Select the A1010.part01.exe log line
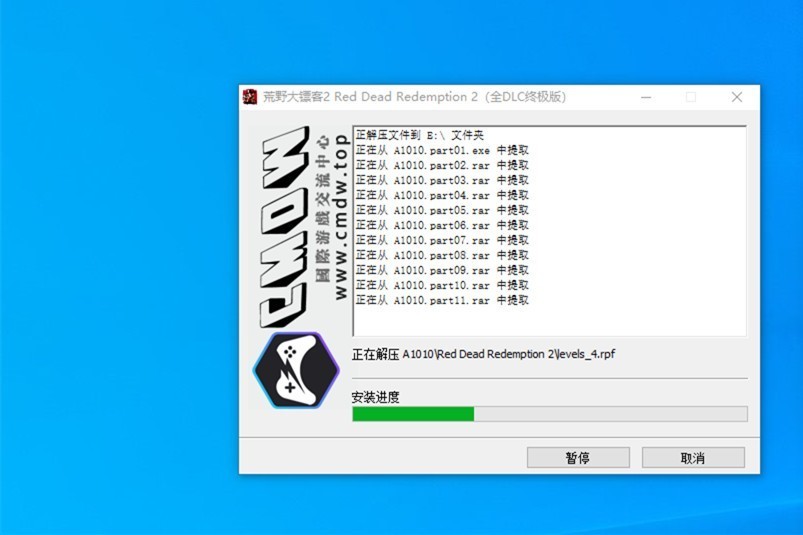Screen dimensions: 803x535 pos(442,151)
